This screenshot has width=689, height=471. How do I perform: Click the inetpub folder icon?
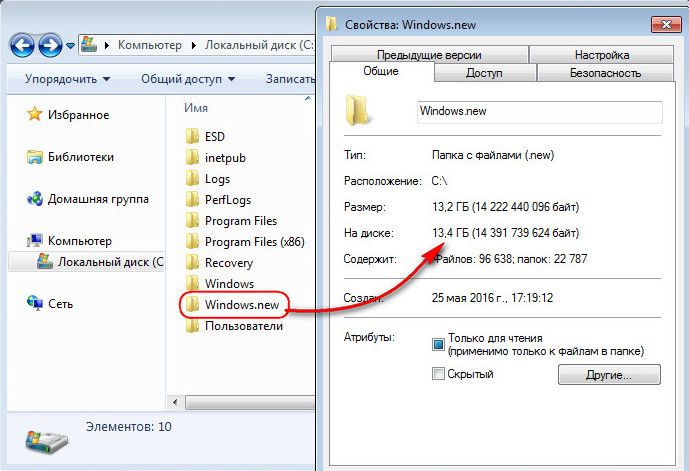click(x=192, y=157)
